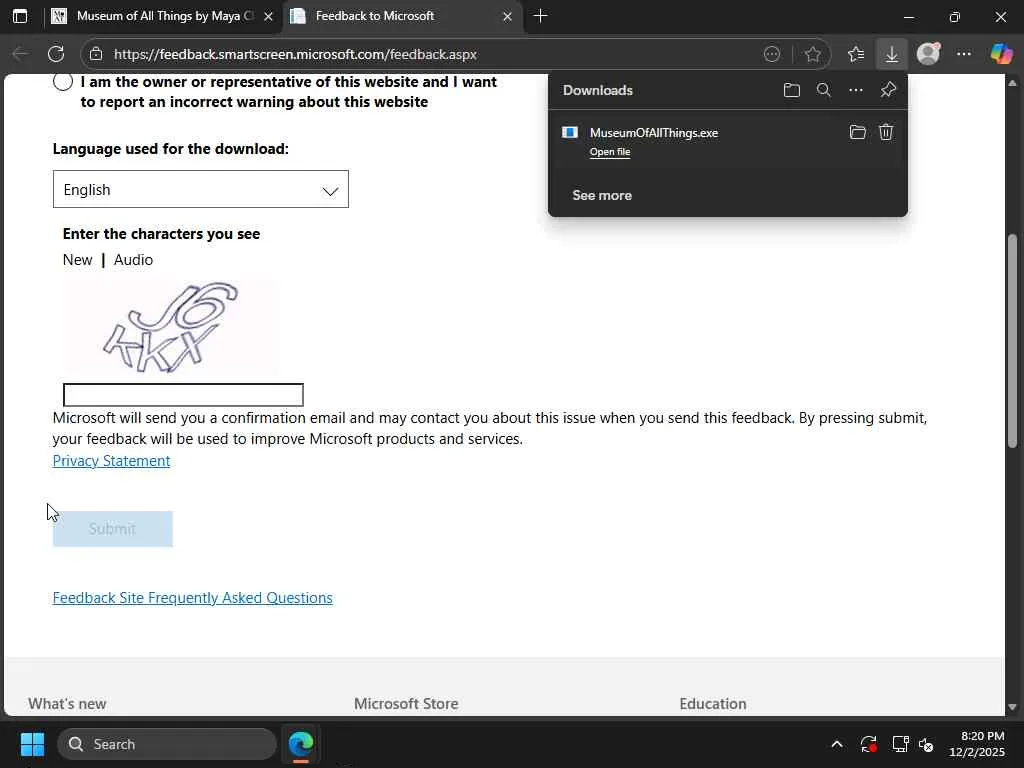Viewport: 1024px width, 768px height.
Task: Open the muted volume tray icon
Action: click(x=926, y=744)
